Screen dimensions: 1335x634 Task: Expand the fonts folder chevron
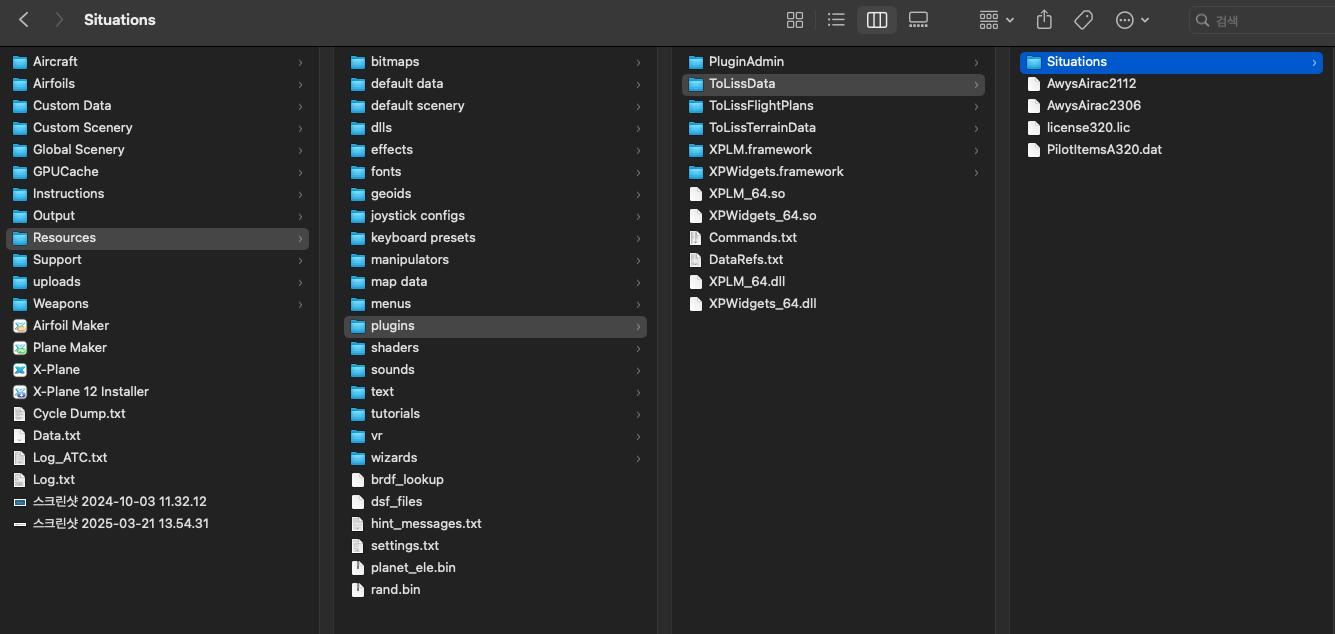638,172
